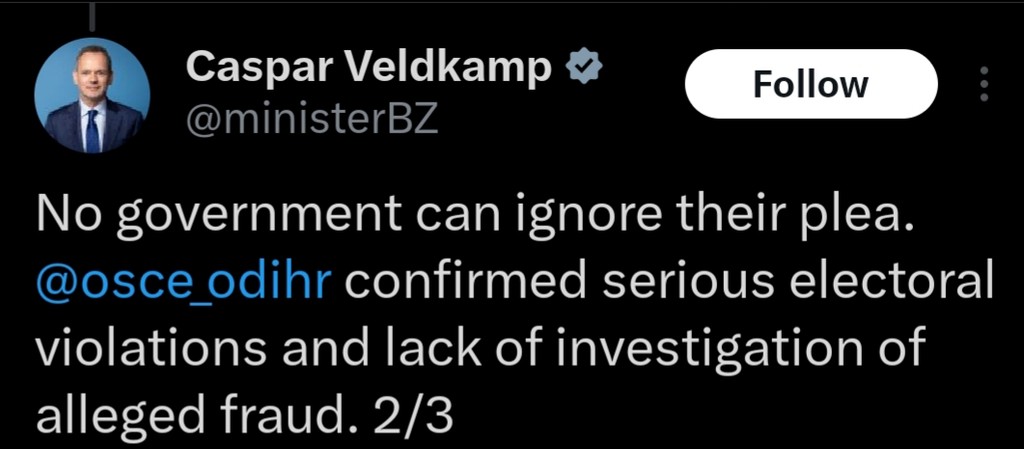
Task: Click the display name Caspar Veldkamp
Action: (x=369, y=68)
